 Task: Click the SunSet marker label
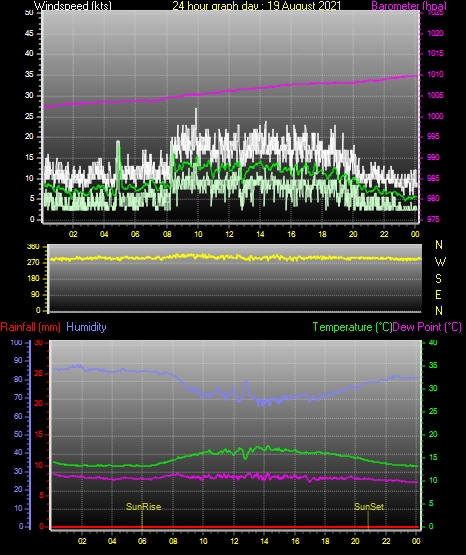pos(369,507)
